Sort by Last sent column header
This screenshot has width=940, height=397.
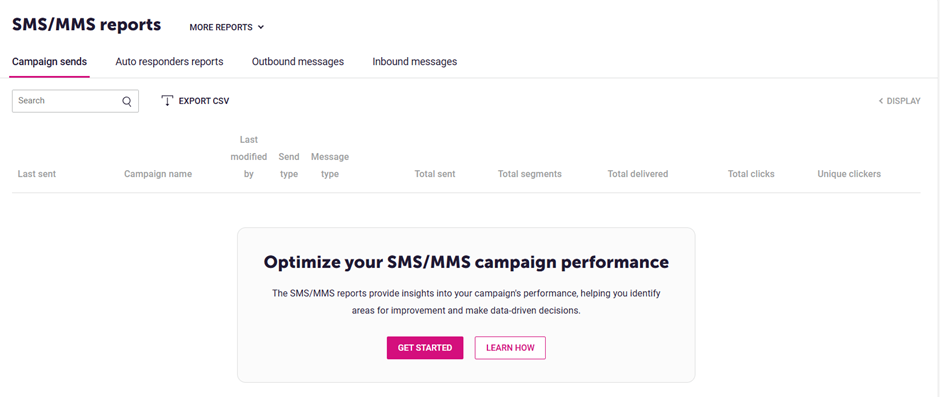coord(37,174)
